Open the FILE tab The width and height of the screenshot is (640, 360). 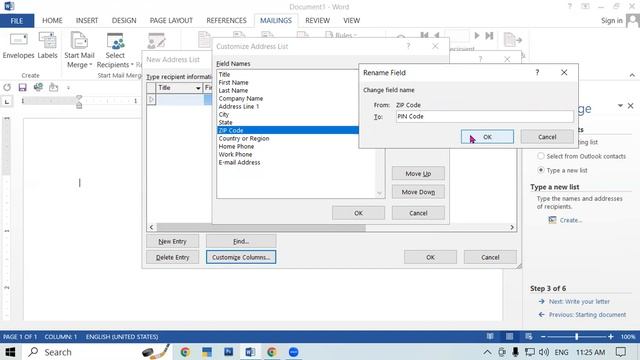click(x=17, y=20)
